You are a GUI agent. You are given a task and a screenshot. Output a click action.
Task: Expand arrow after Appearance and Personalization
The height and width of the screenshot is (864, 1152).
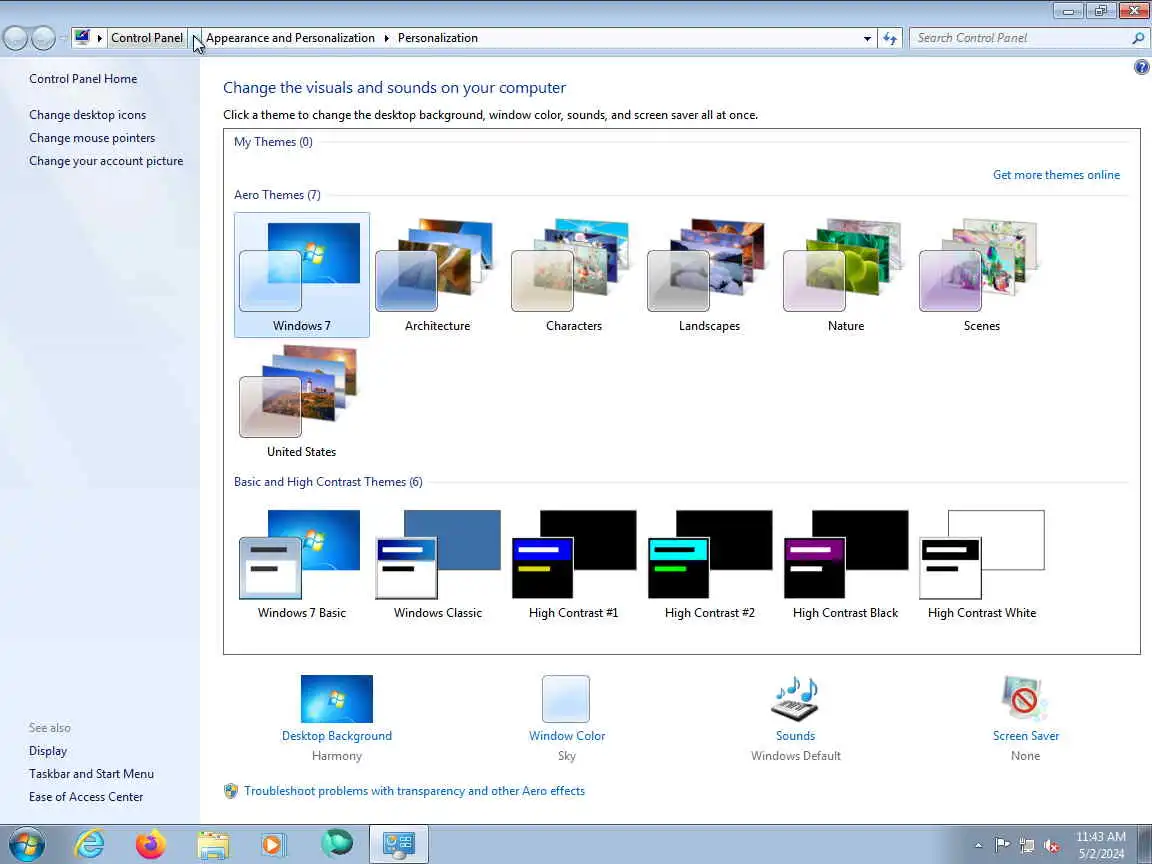click(x=386, y=38)
